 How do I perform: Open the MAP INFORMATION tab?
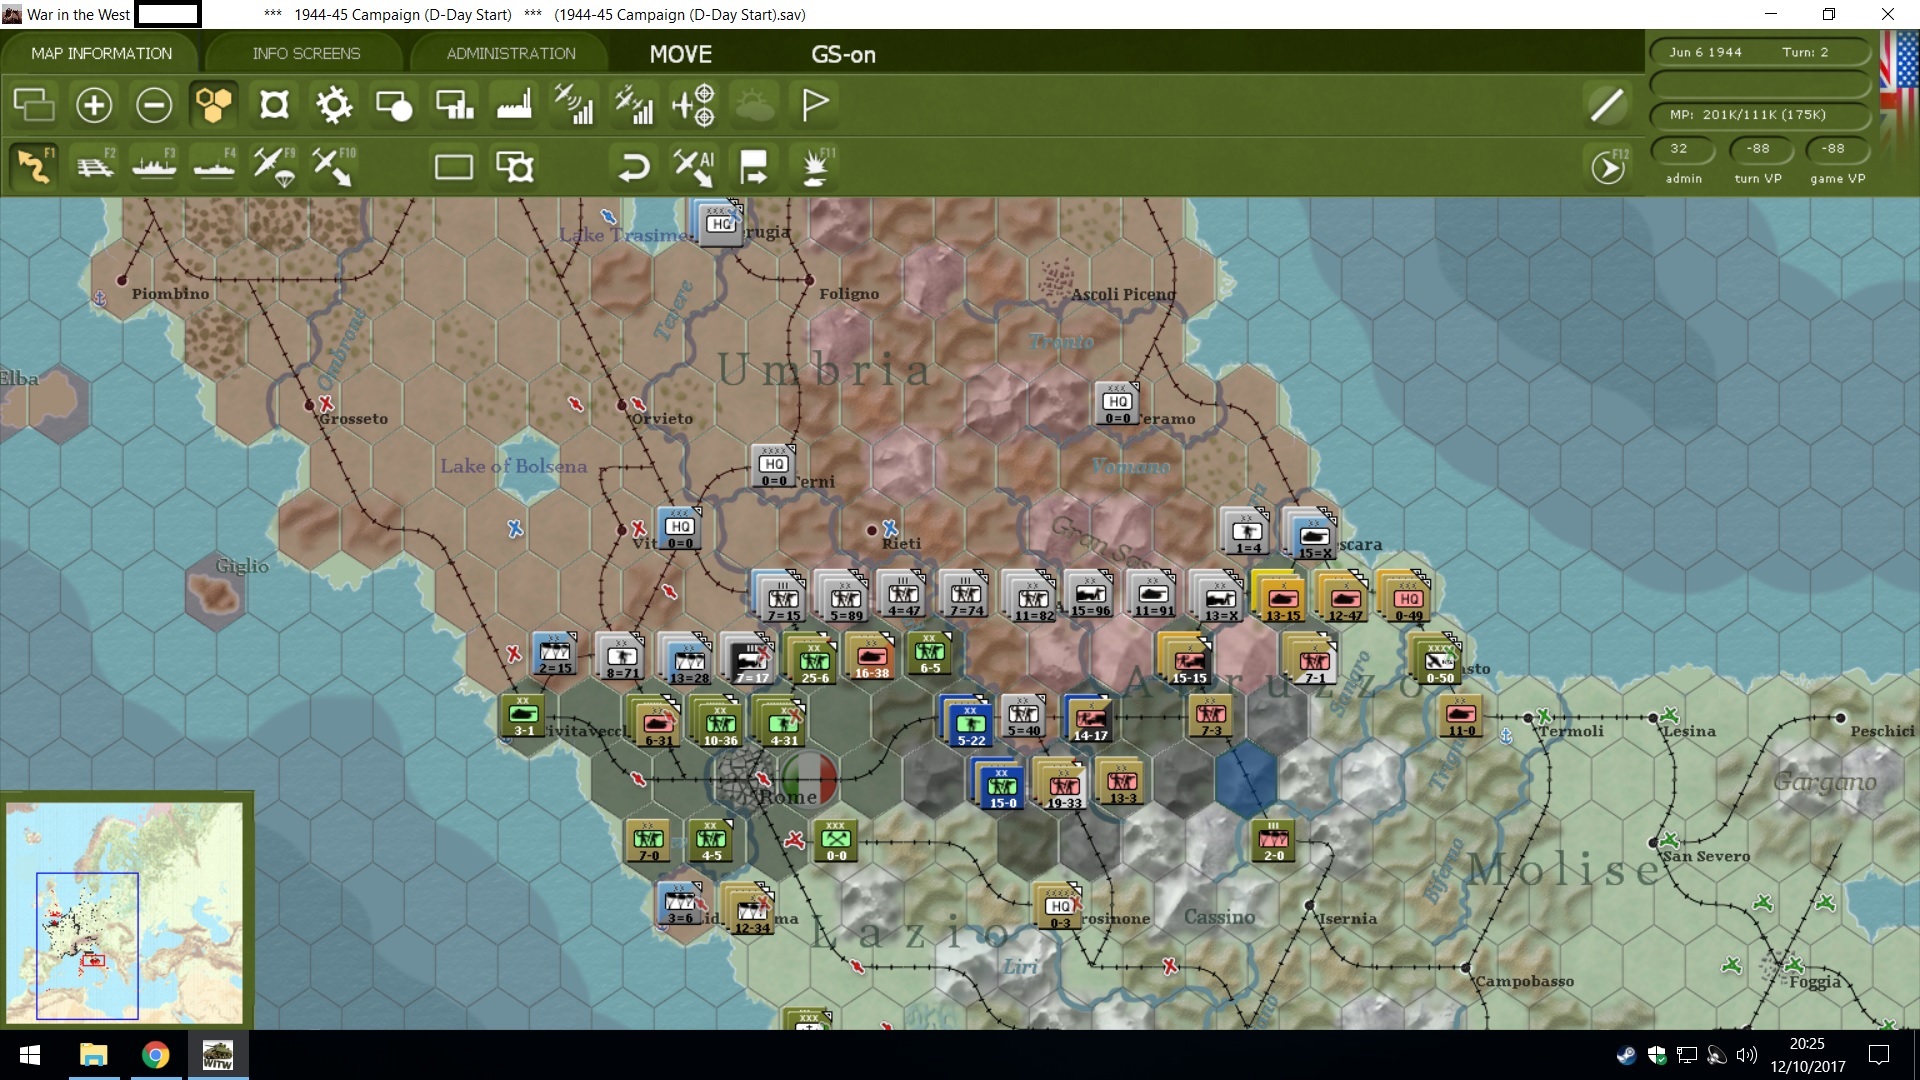point(101,54)
